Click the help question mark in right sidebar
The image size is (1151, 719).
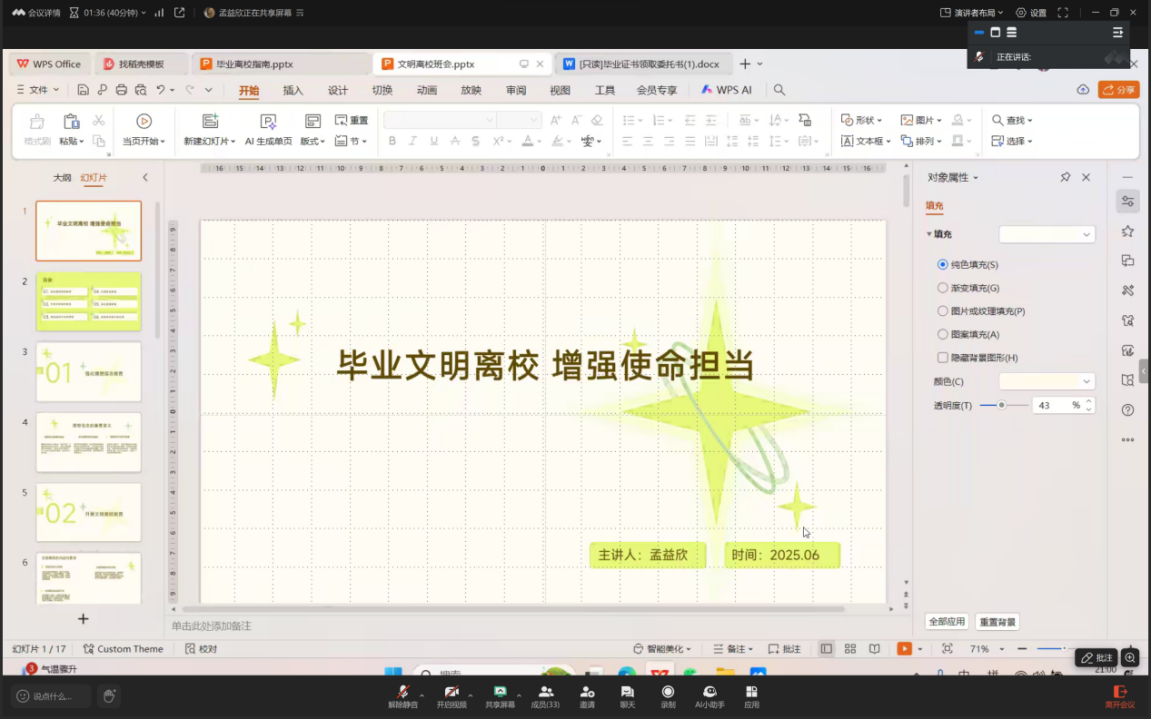click(1128, 410)
